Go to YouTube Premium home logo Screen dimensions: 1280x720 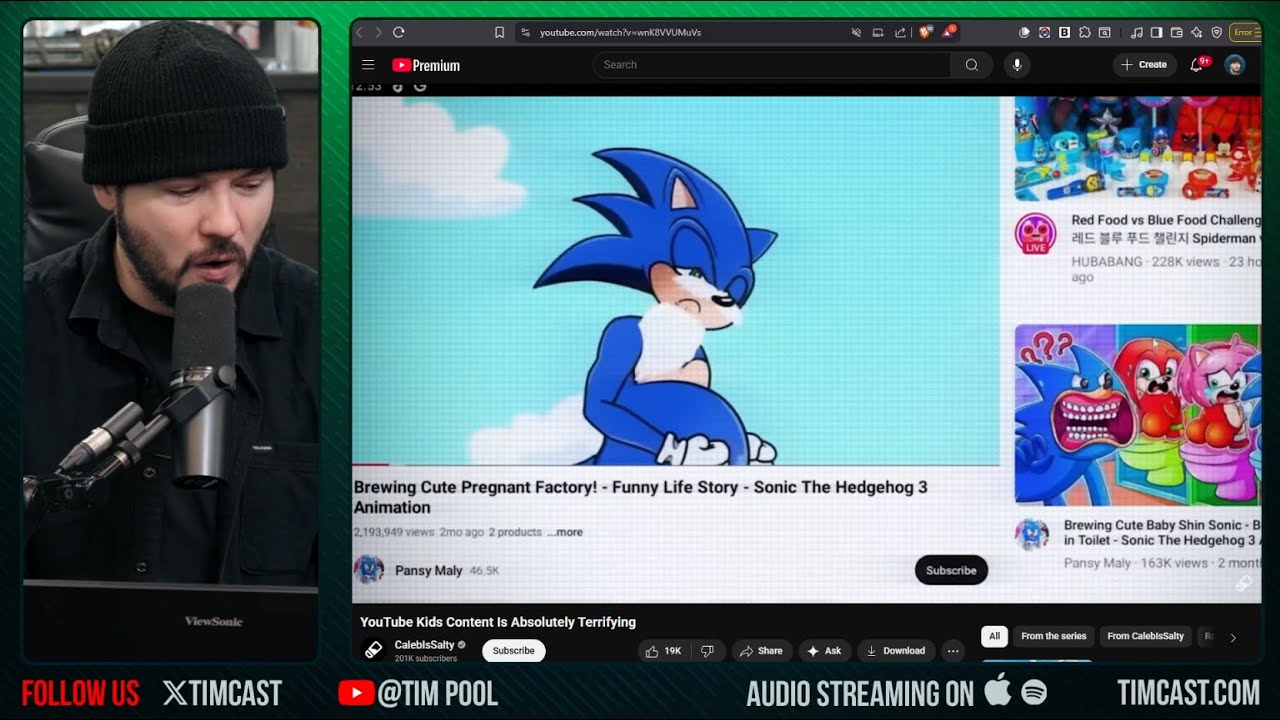[426, 65]
